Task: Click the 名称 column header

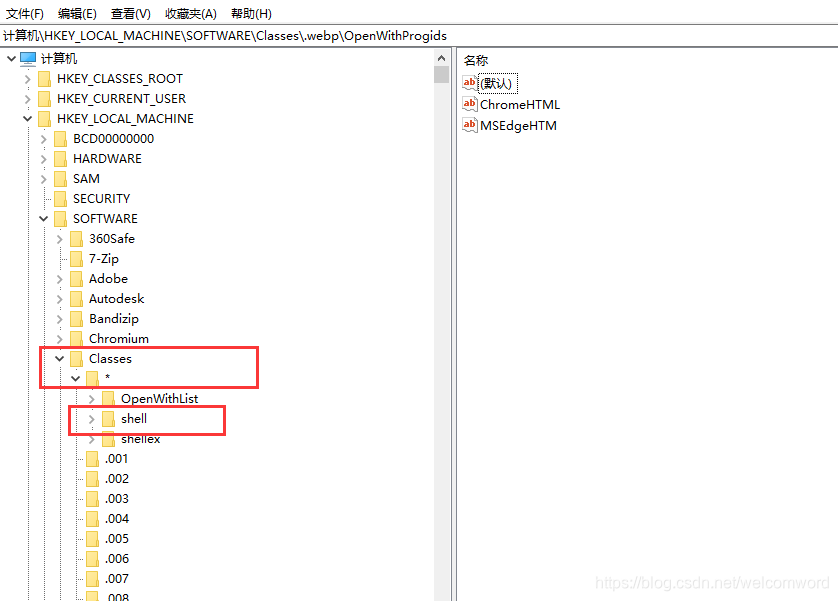Action: (x=476, y=60)
